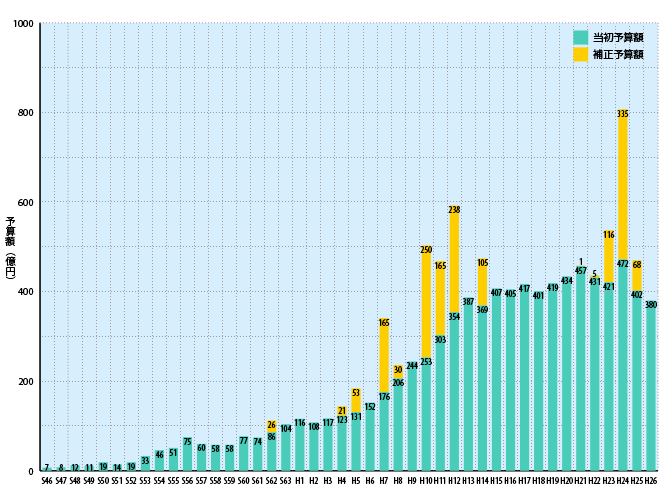This screenshot has height=500, width=670.
Task: Click the 405 value on the H16 bar
Action: click(510, 294)
